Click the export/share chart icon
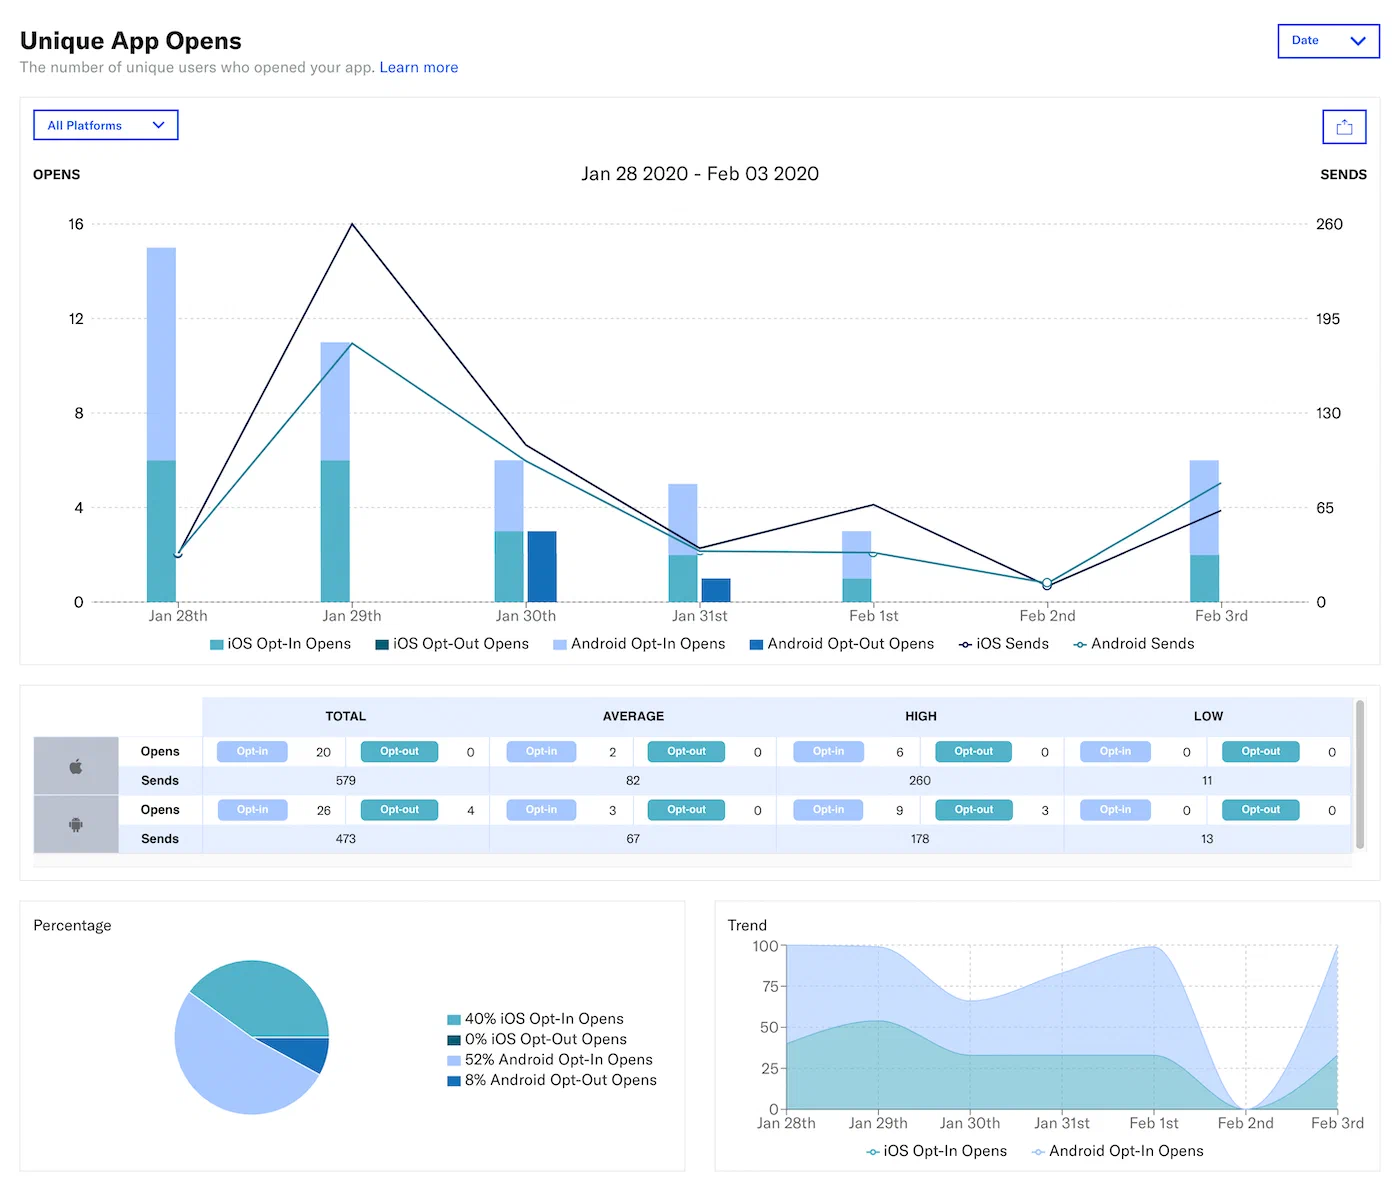The height and width of the screenshot is (1191, 1400). (x=1344, y=127)
